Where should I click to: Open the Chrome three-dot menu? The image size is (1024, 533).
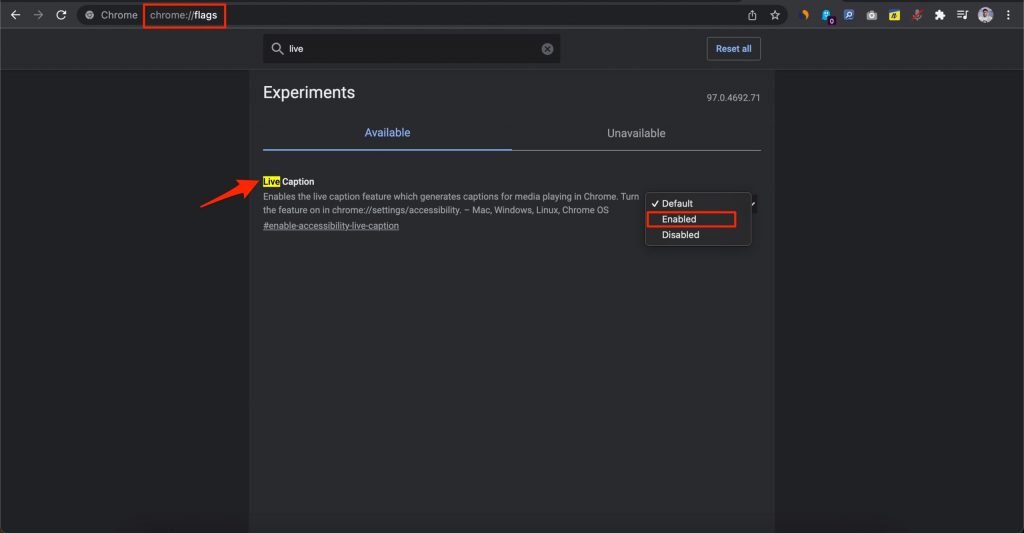[1010, 15]
